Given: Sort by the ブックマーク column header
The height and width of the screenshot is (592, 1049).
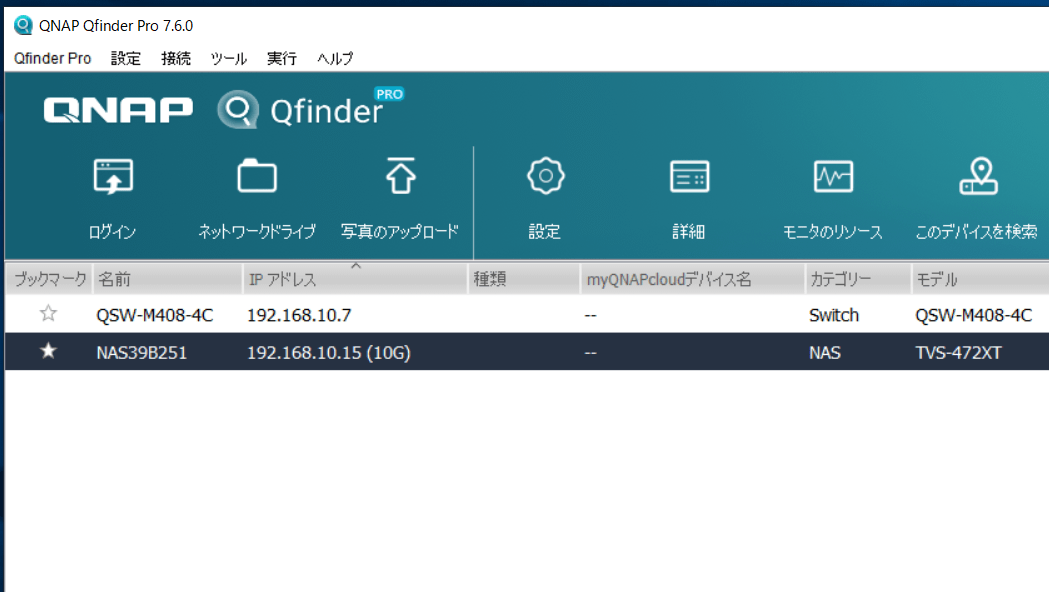Looking at the screenshot, I should (x=50, y=279).
